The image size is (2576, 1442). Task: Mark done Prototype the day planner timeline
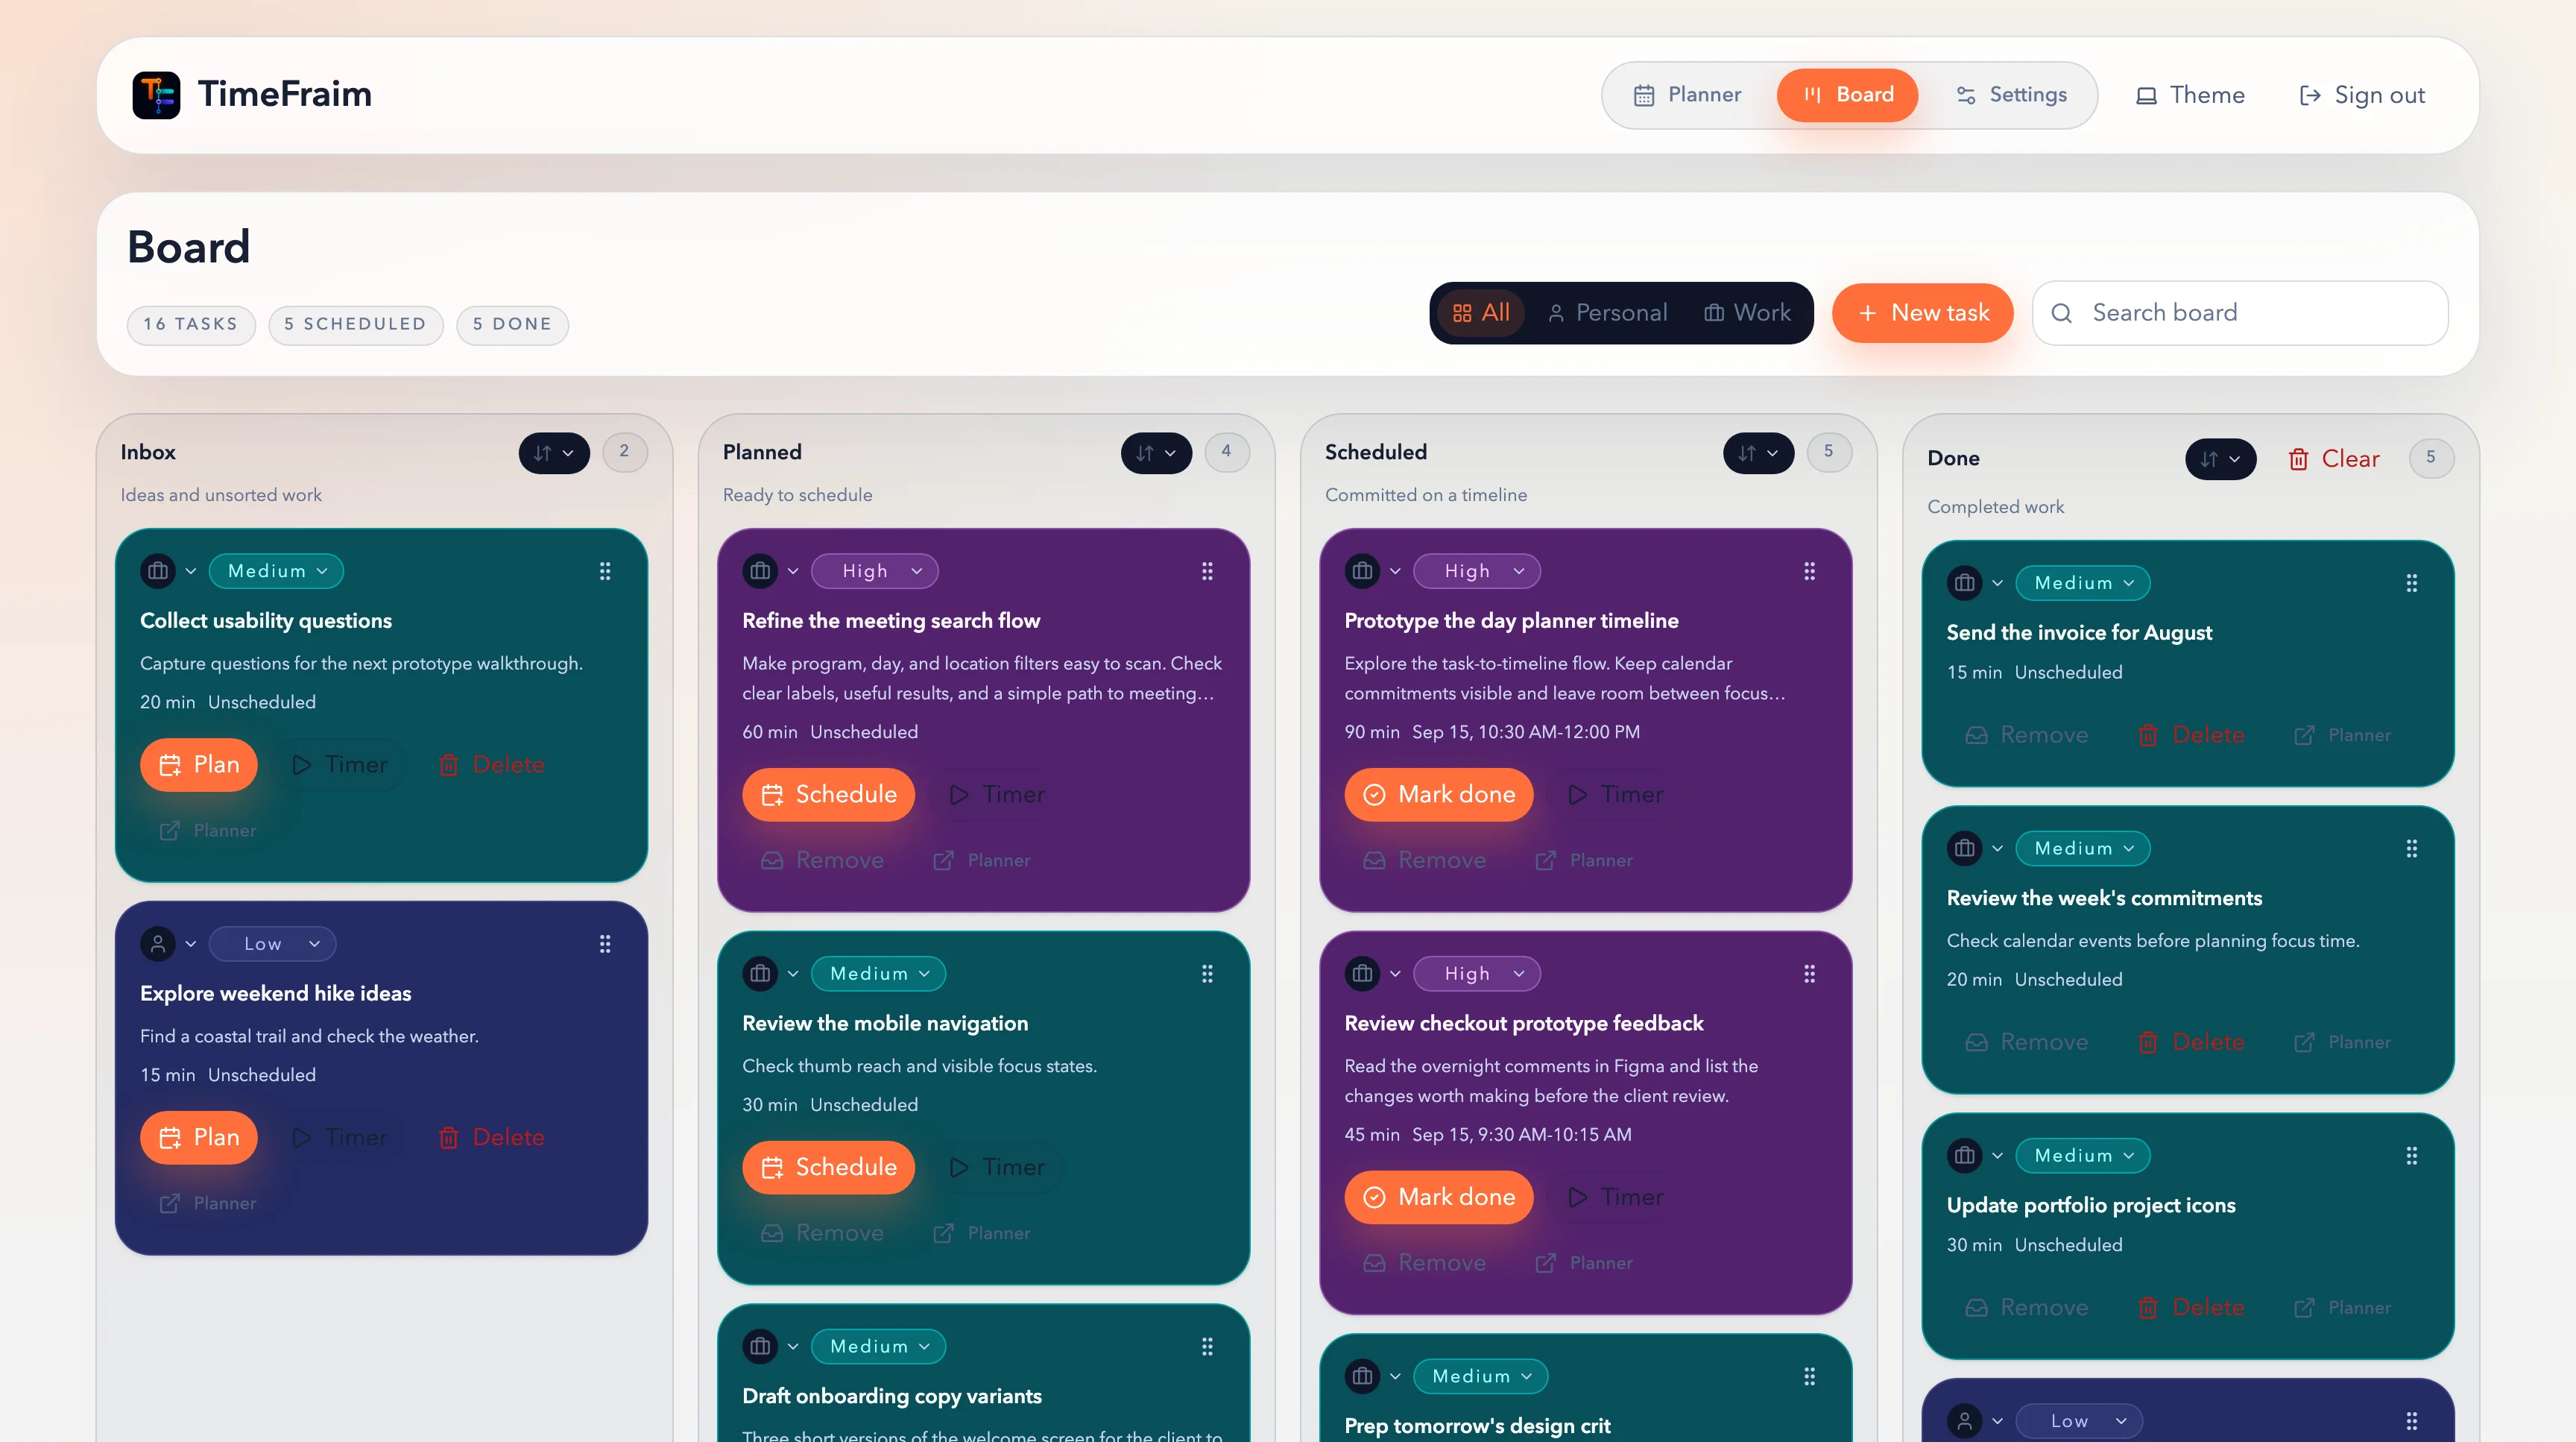point(1438,795)
